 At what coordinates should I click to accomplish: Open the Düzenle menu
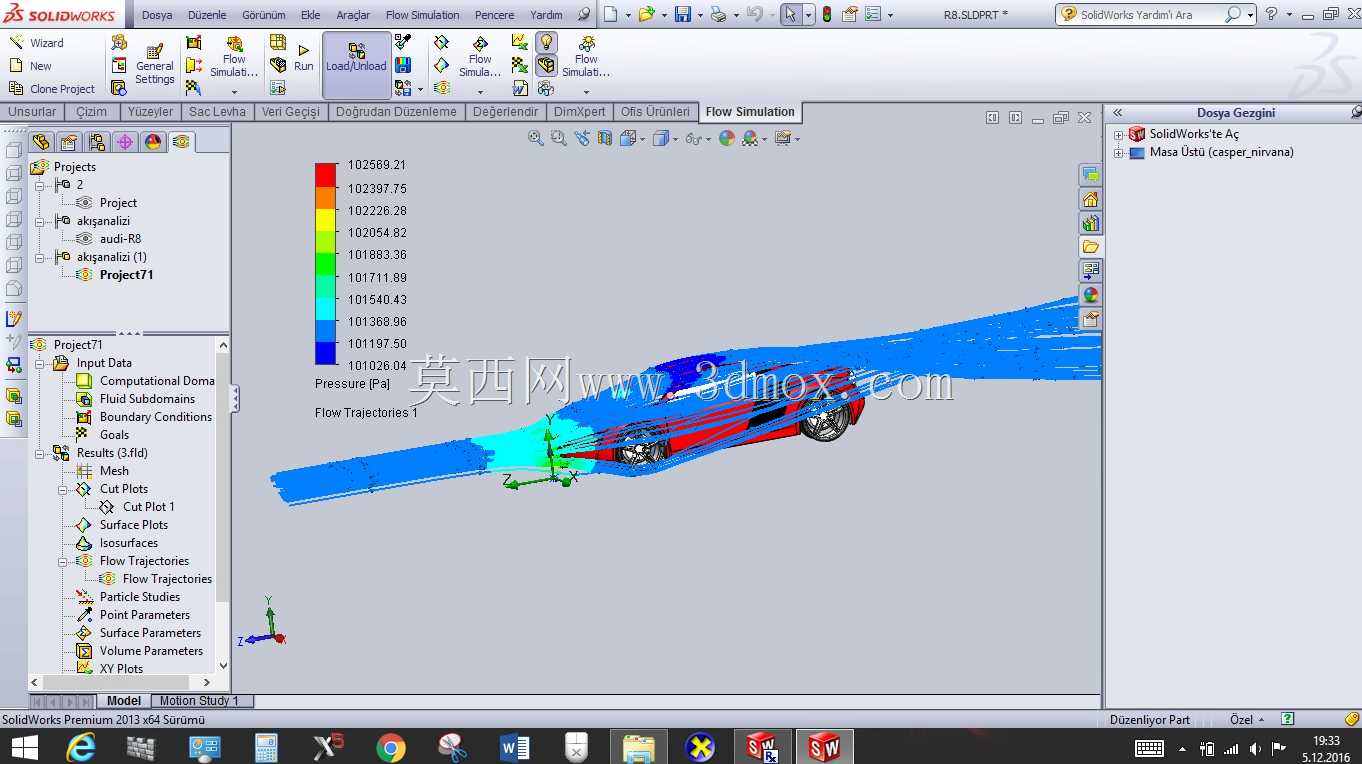(207, 15)
